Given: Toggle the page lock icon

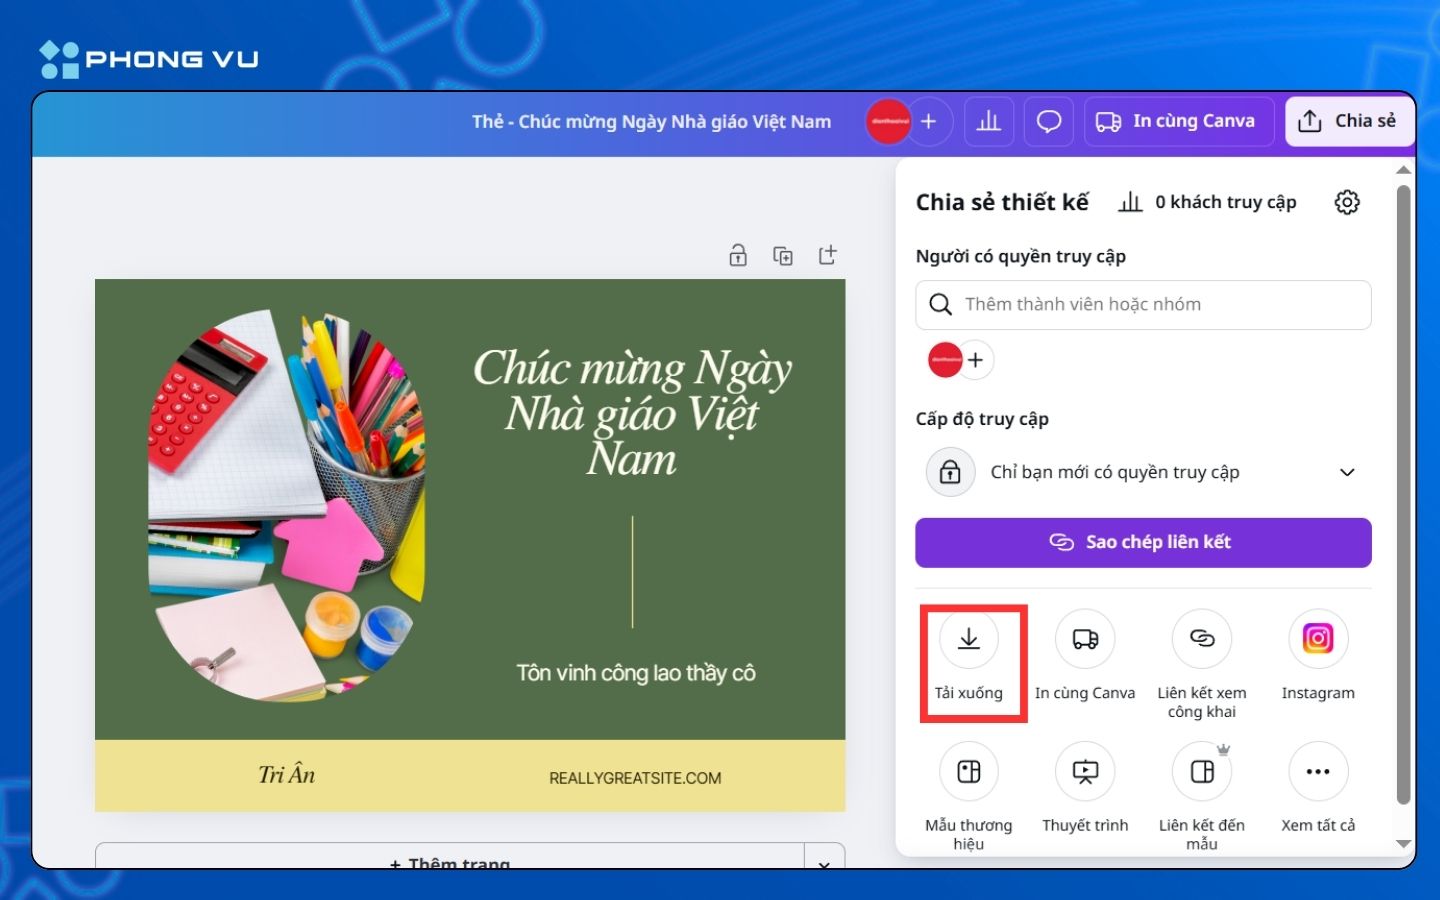Looking at the screenshot, I should (737, 255).
